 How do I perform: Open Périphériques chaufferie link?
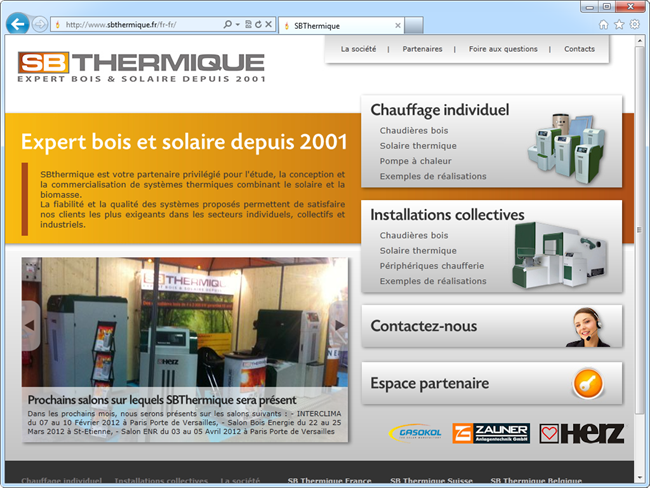click(431, 266)
